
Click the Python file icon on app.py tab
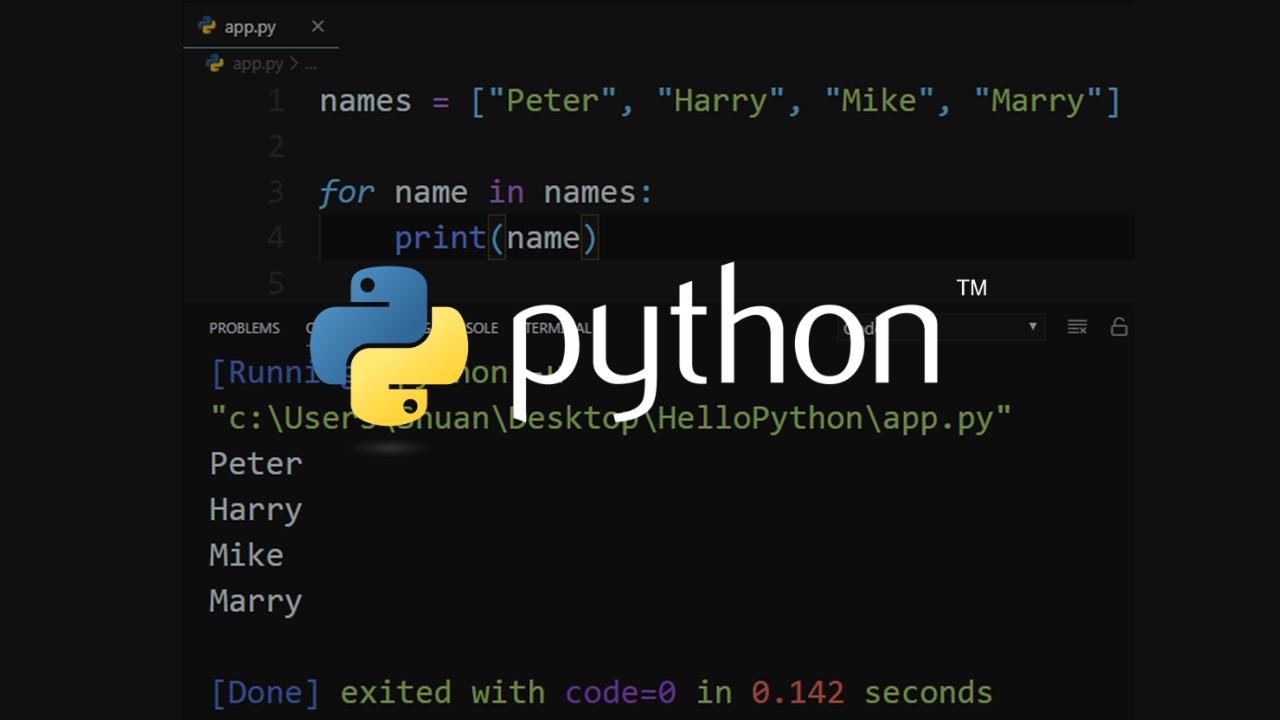click(x=207, y=26)
